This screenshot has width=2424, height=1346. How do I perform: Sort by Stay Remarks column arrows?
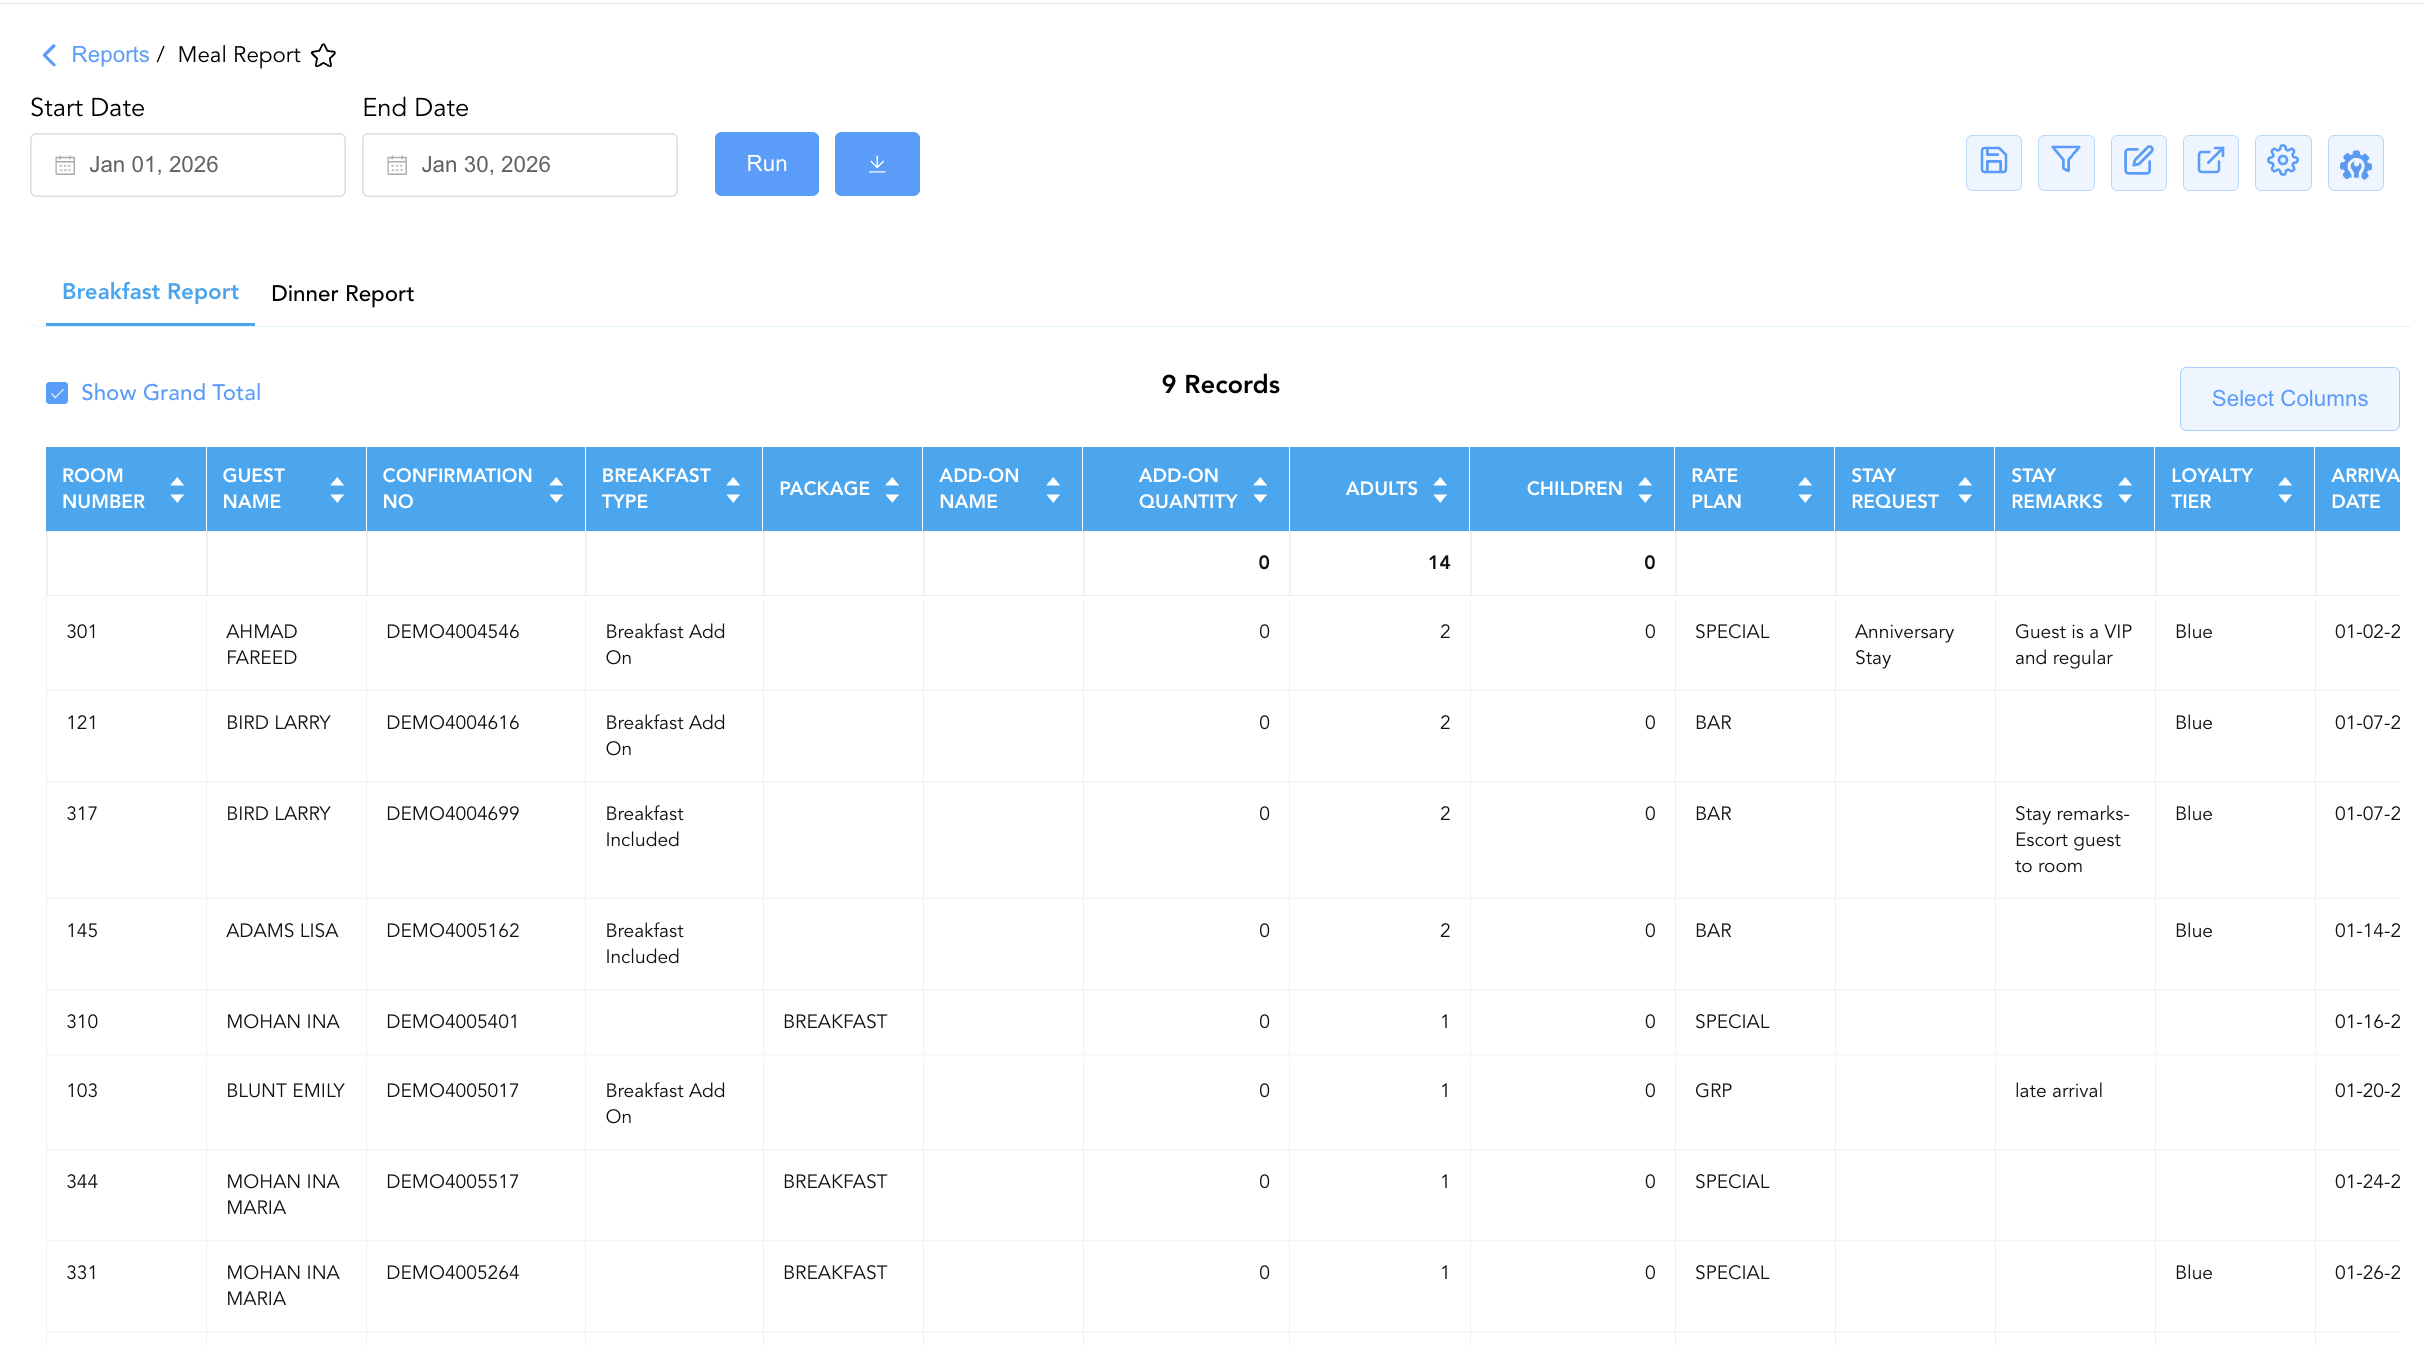click(x=2125, y=489)
